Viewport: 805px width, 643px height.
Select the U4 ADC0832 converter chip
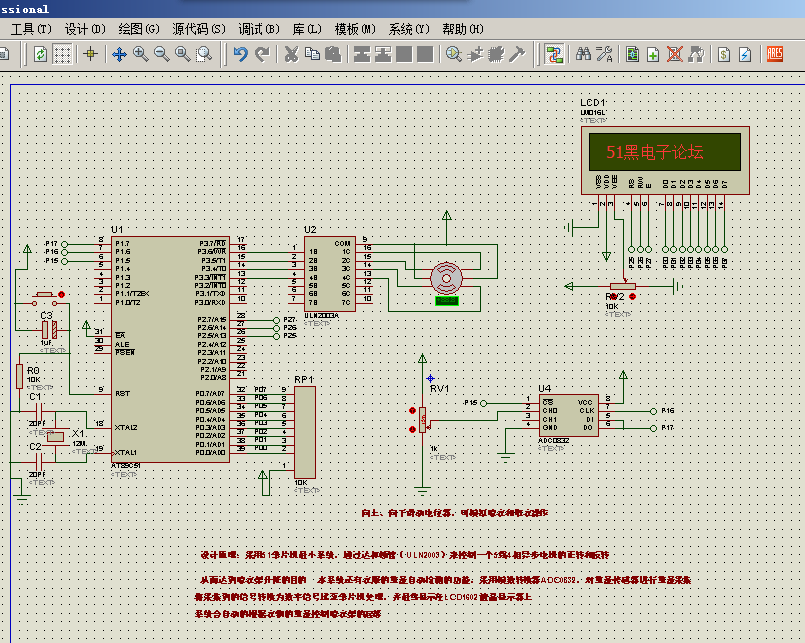pos(568,415)
